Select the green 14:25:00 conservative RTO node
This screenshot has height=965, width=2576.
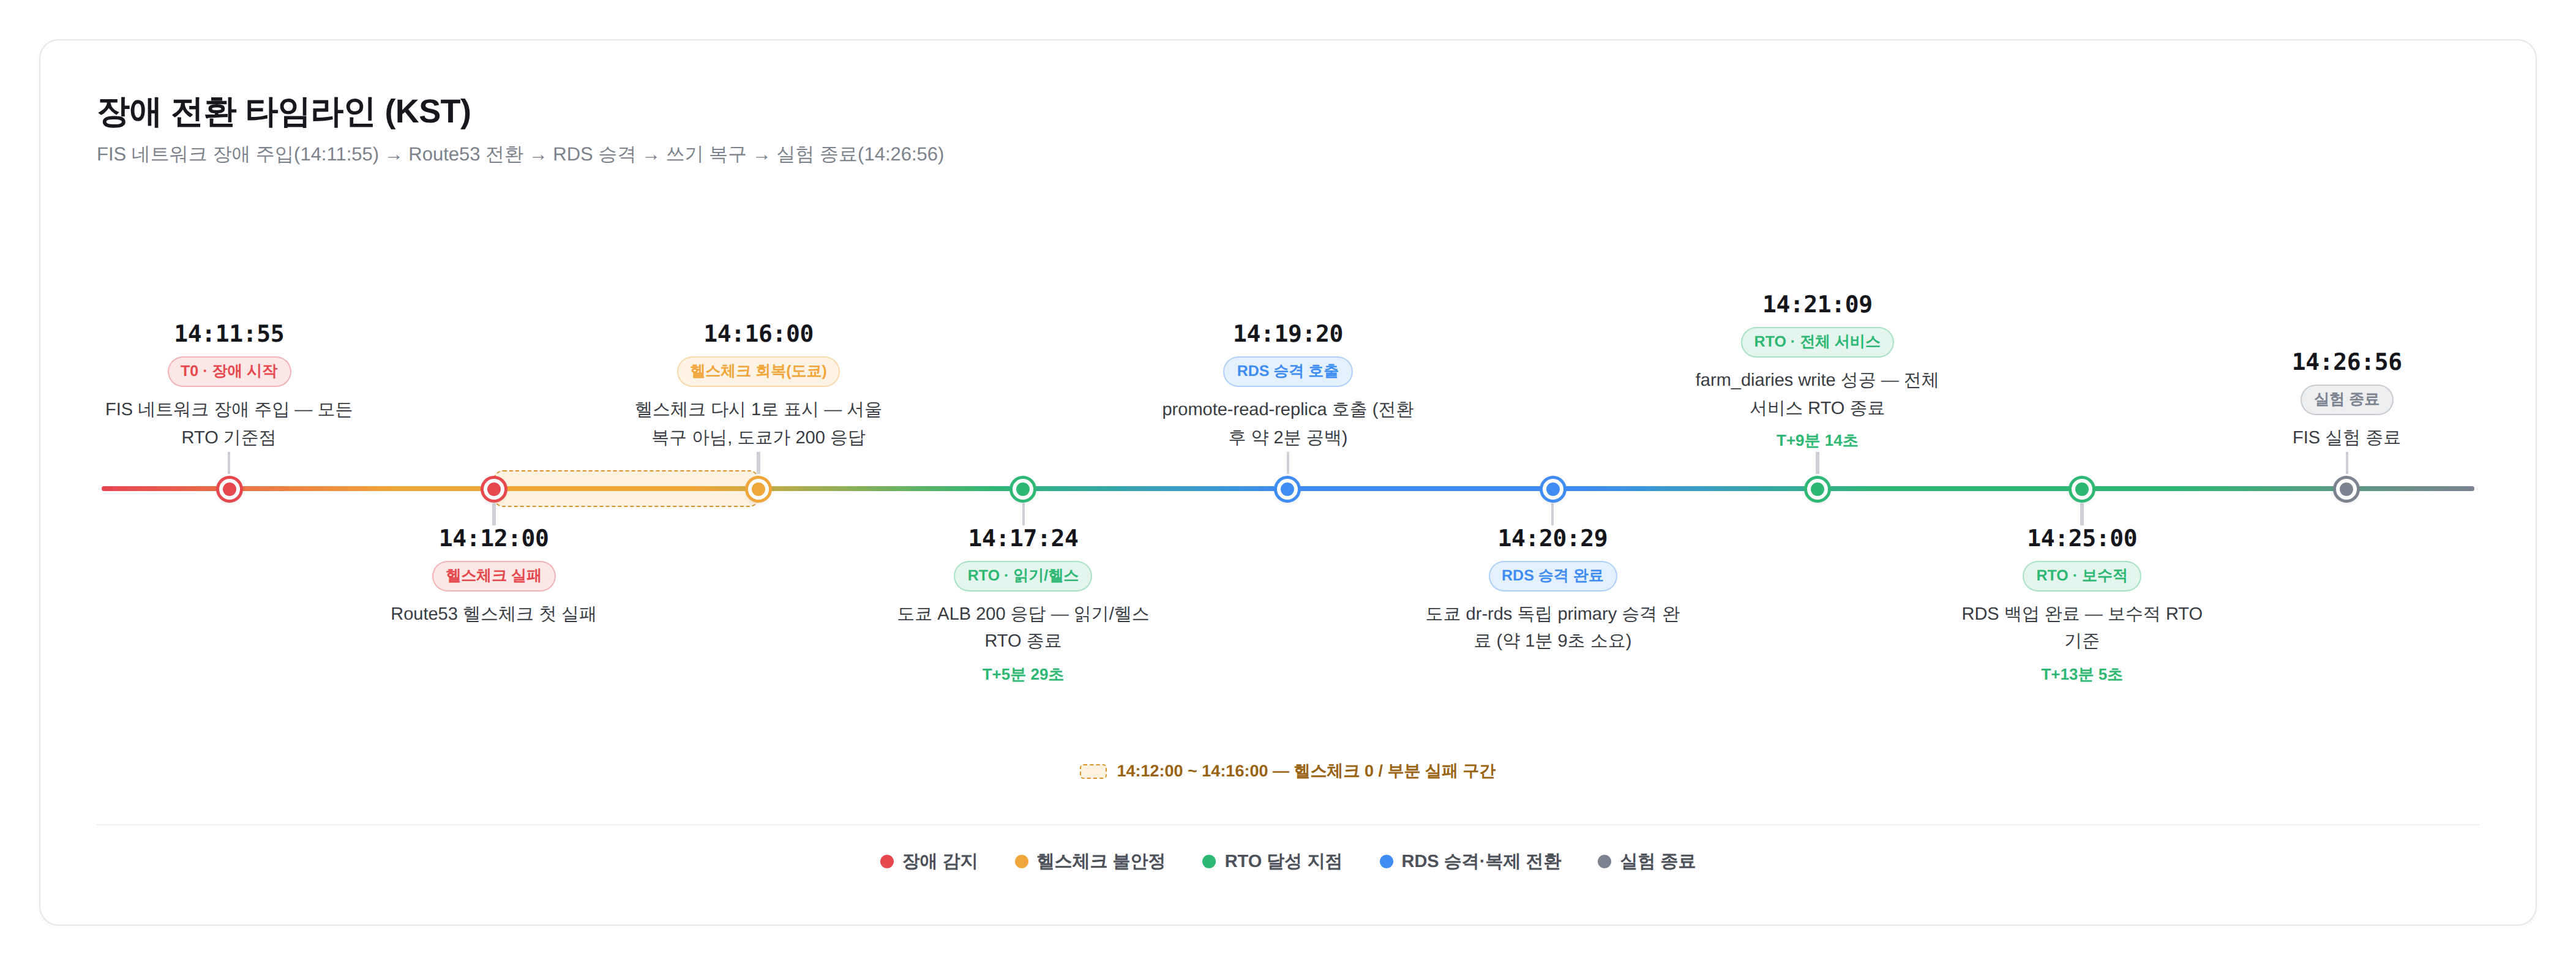coord(2081,489)
